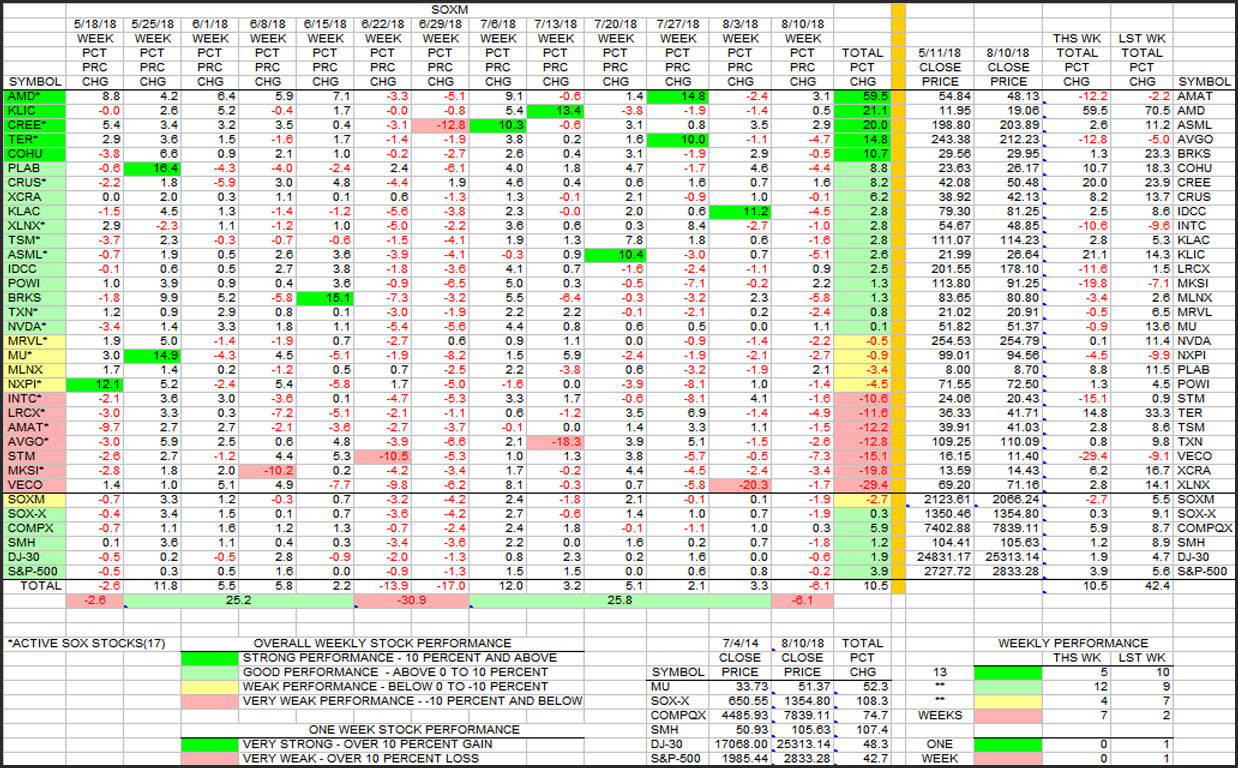Select pink -10.2 cell in MKSI* row
Viewport: 1238px width, 768px height.
(266, 471)
